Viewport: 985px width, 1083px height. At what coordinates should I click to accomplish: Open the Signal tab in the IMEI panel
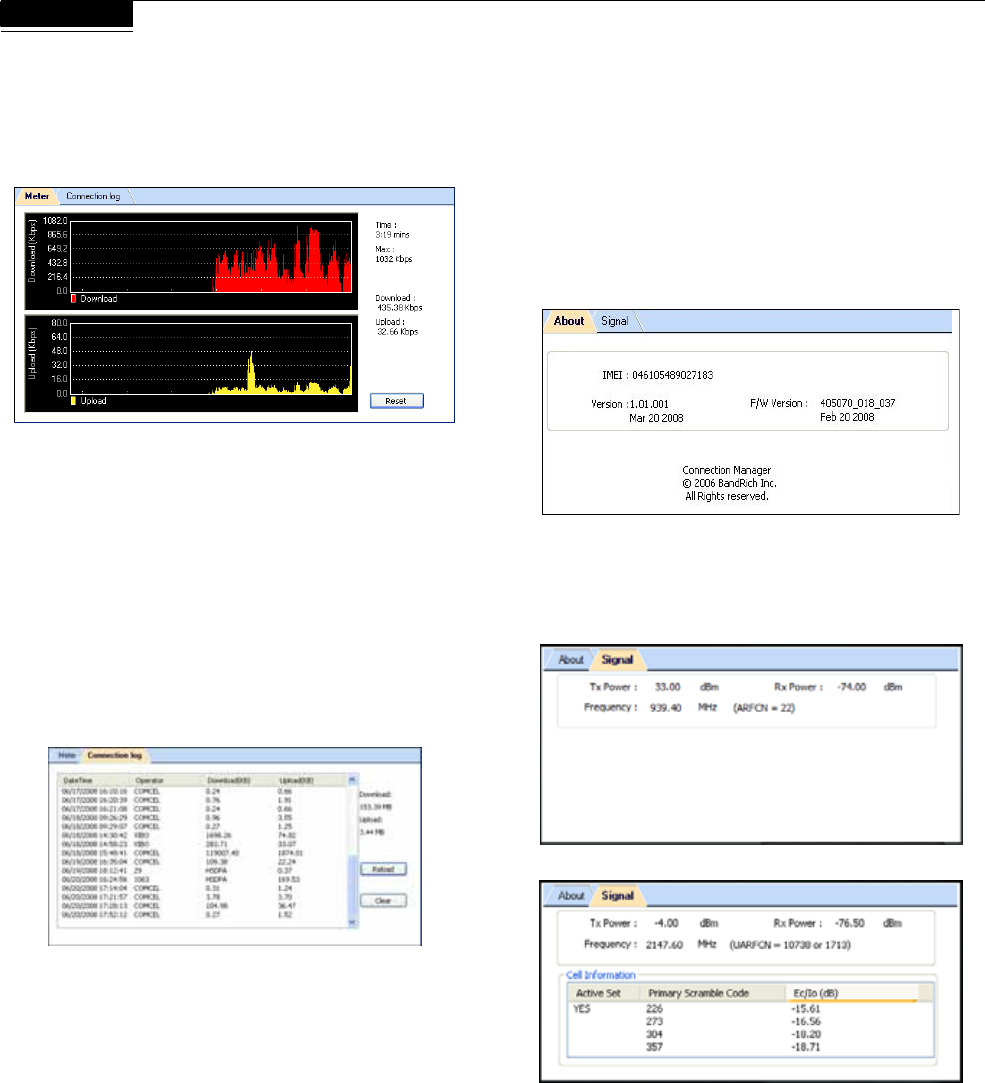point(615,321)
